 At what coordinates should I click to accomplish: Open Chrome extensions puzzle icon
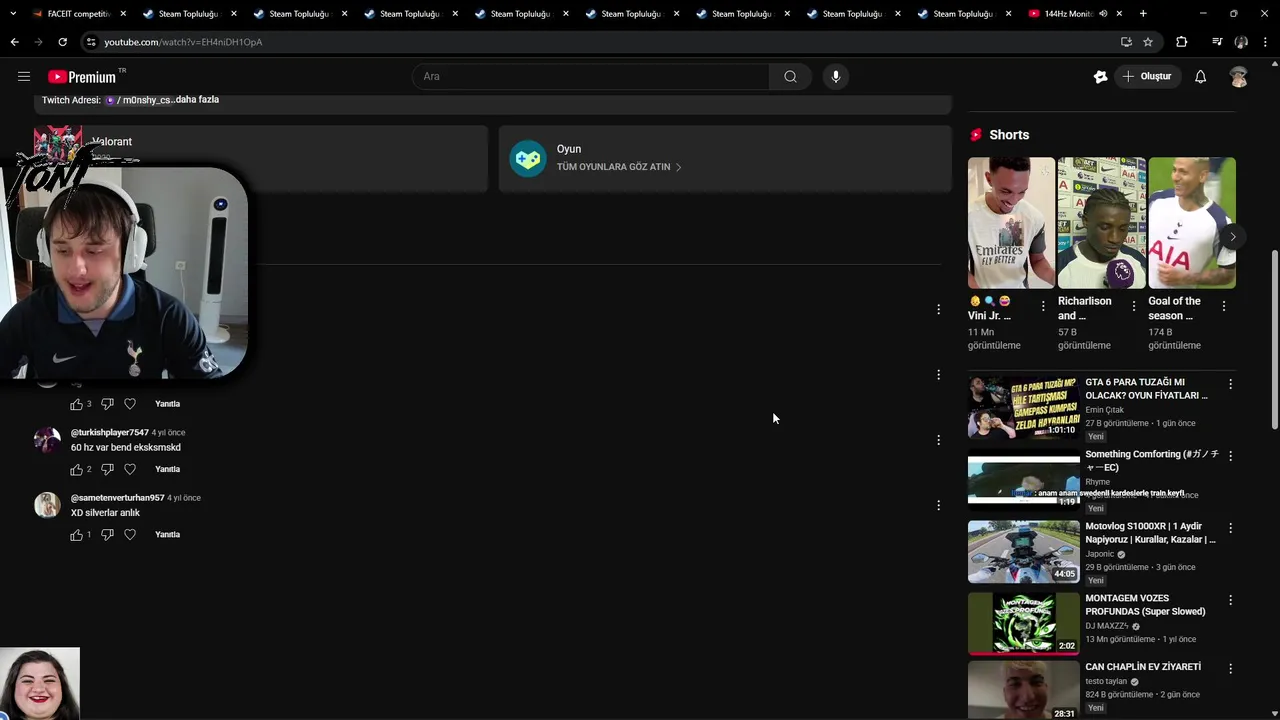click(1181, 42)
